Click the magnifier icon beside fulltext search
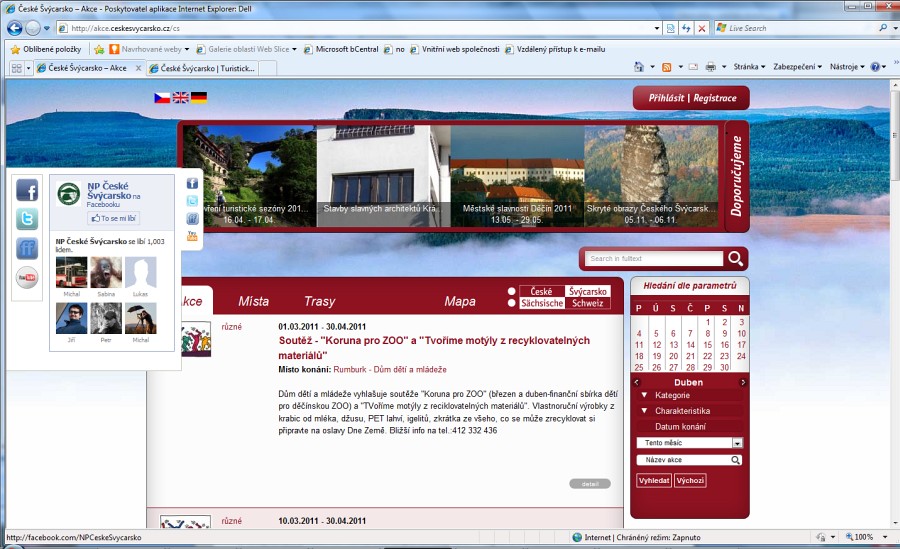 click(736, 259)
